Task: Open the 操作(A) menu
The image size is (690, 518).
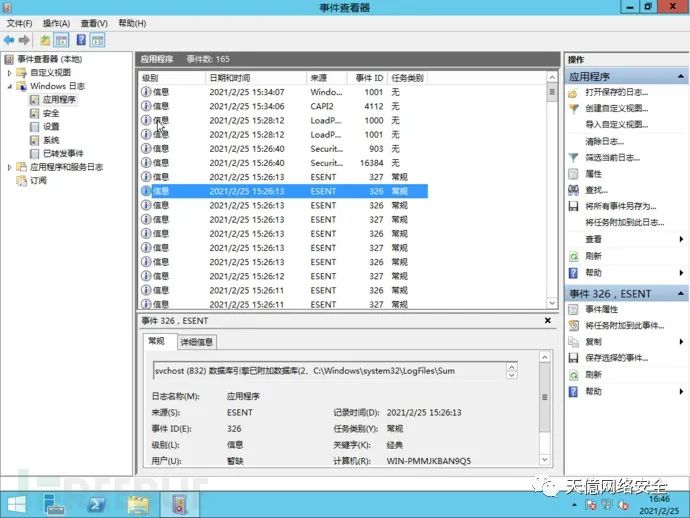Action: [x=56, y=23]
